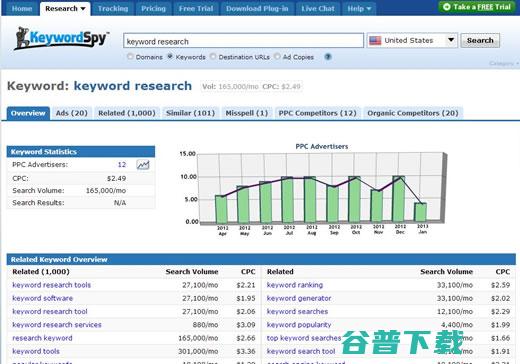Open the keyword ranking link
This screenshot has width=520, height=364.
[x=295, y=285]
